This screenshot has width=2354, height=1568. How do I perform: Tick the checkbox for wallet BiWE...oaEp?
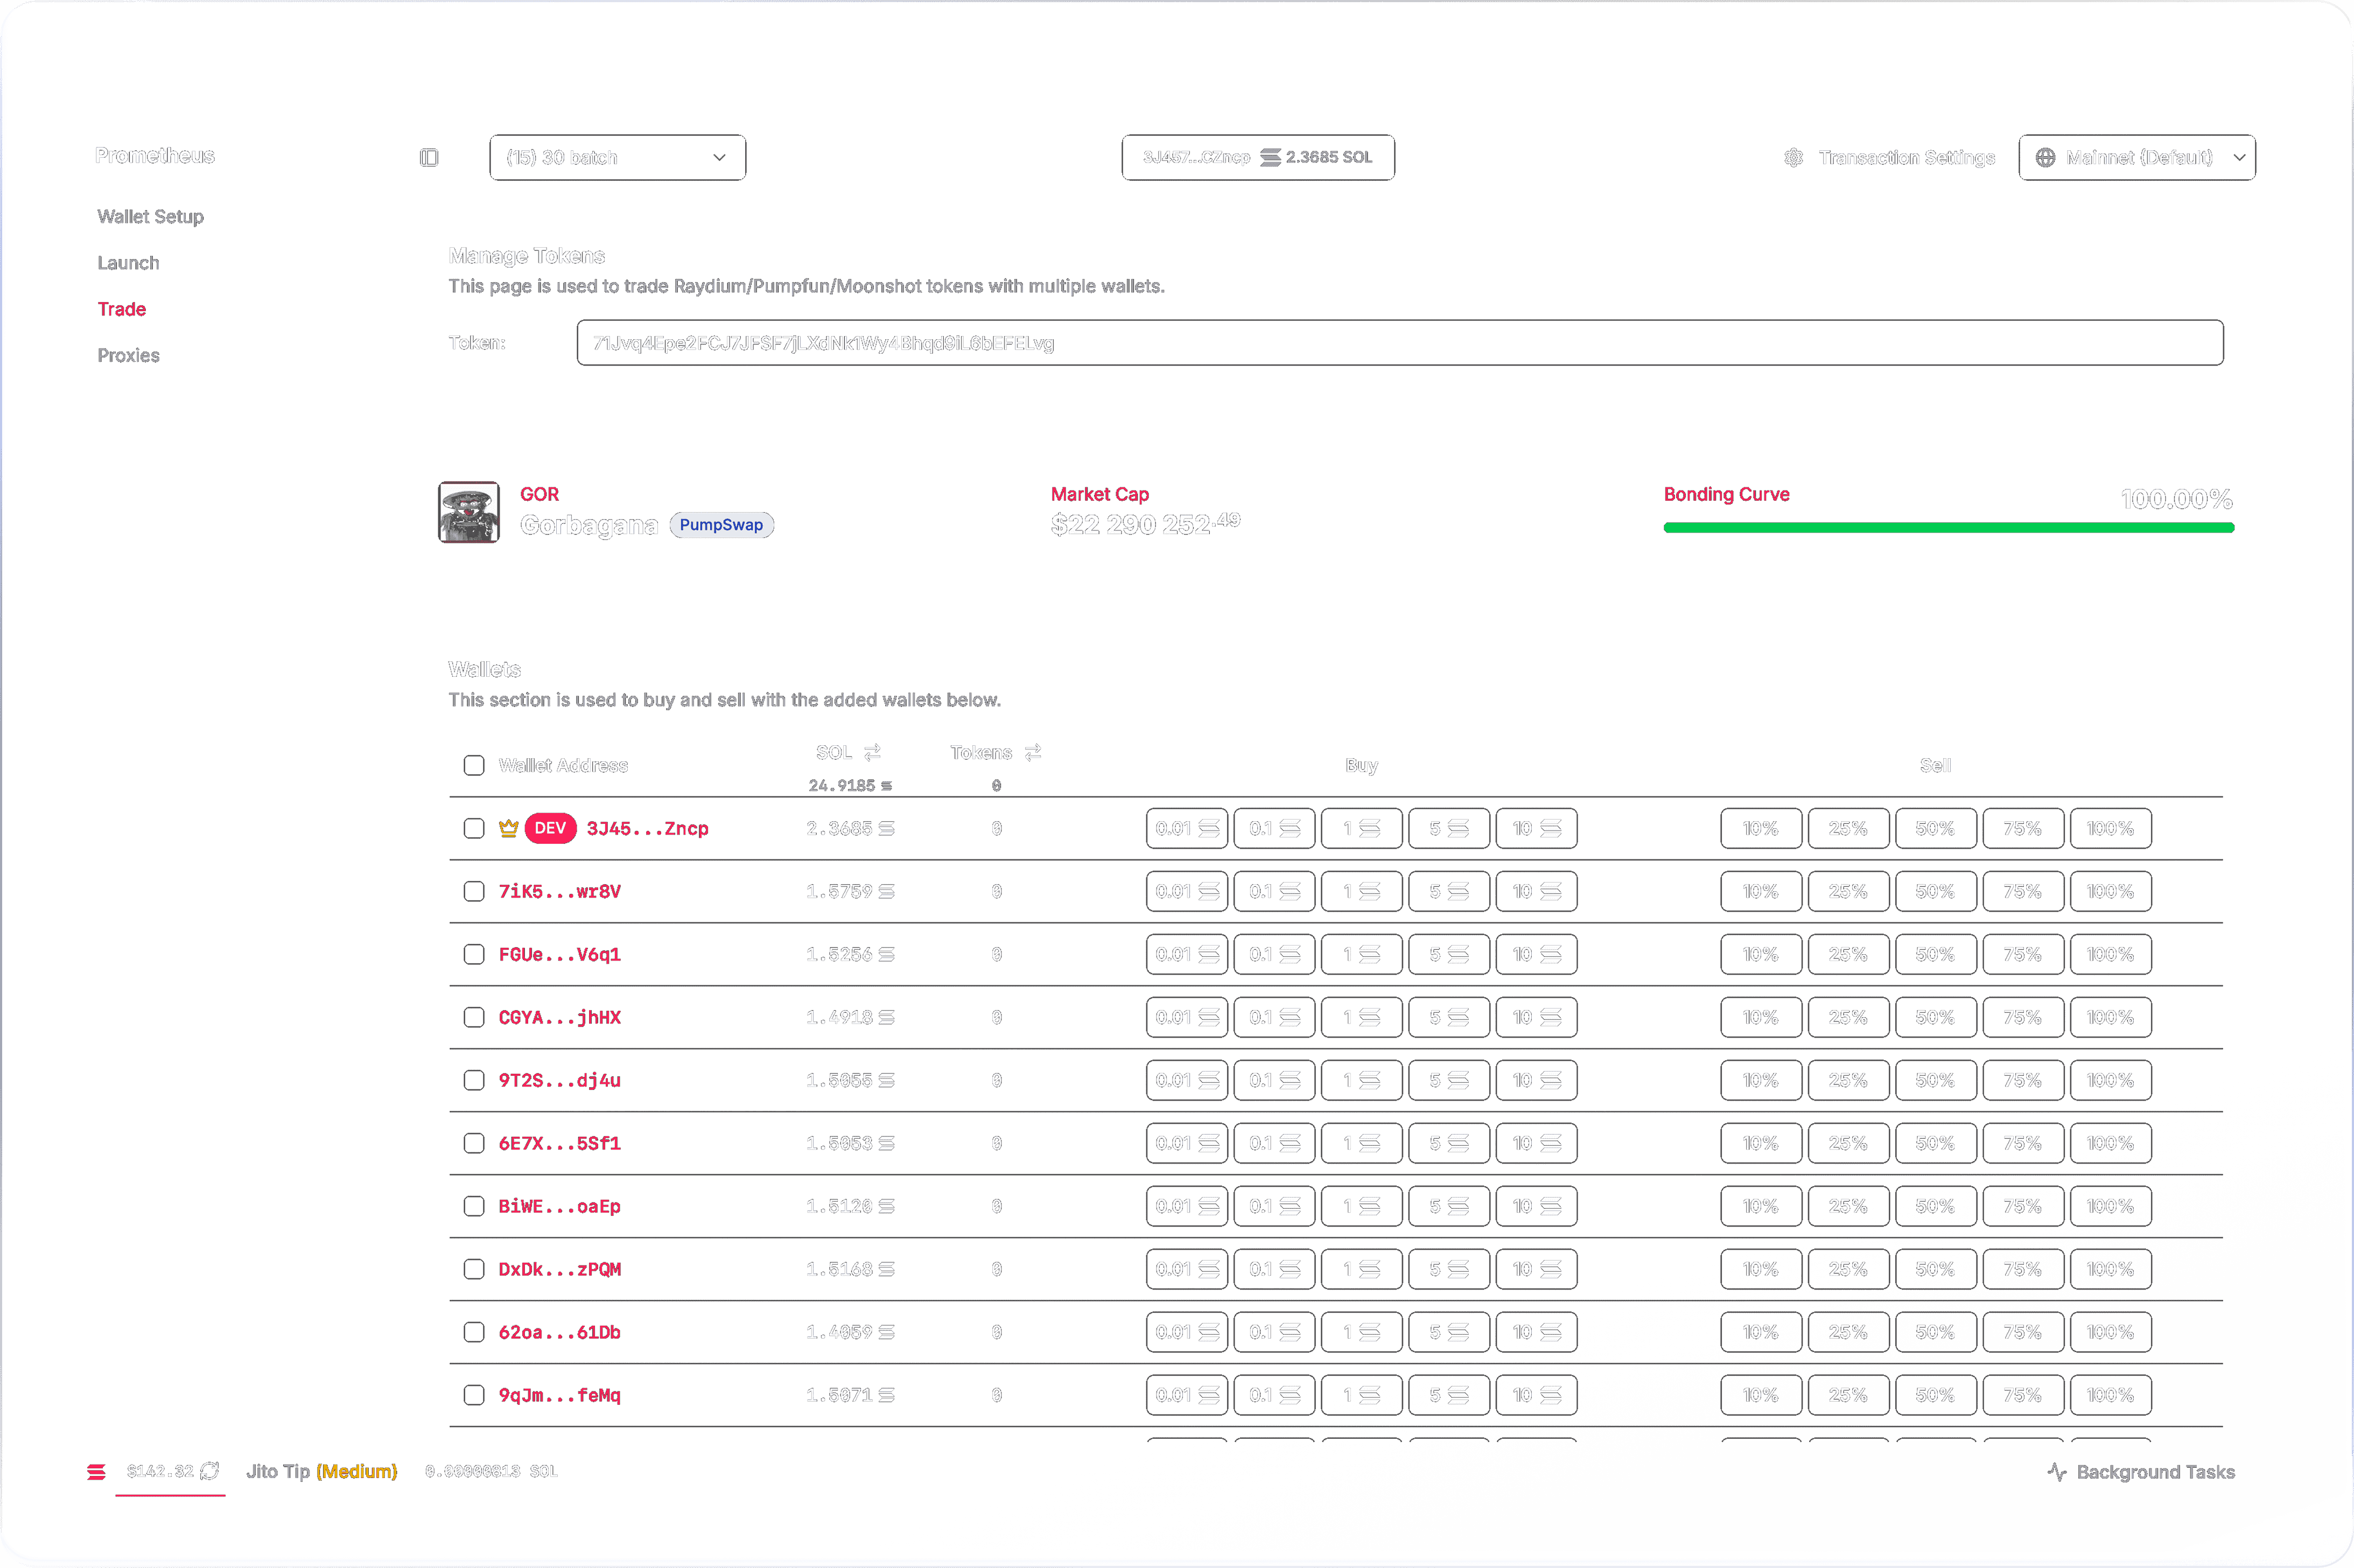click(474, 1206)
